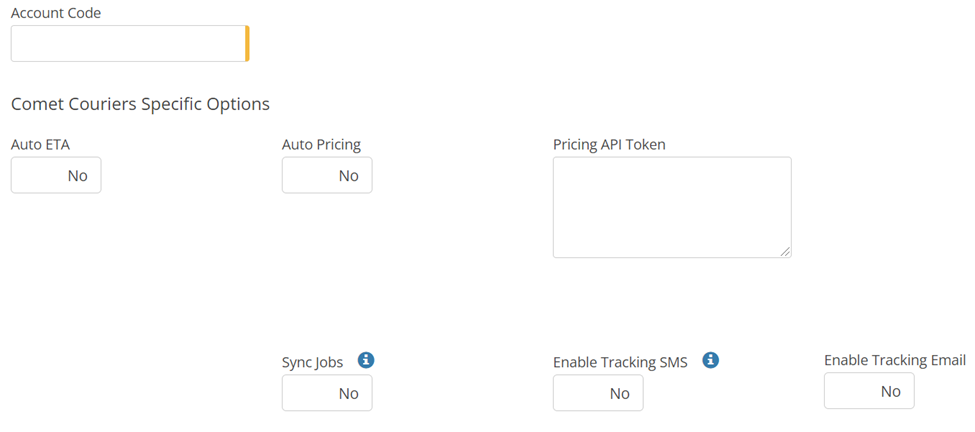
Task: Enable the Auto Pricing switch
Action: pyautogui.click(x=327, y=176)
